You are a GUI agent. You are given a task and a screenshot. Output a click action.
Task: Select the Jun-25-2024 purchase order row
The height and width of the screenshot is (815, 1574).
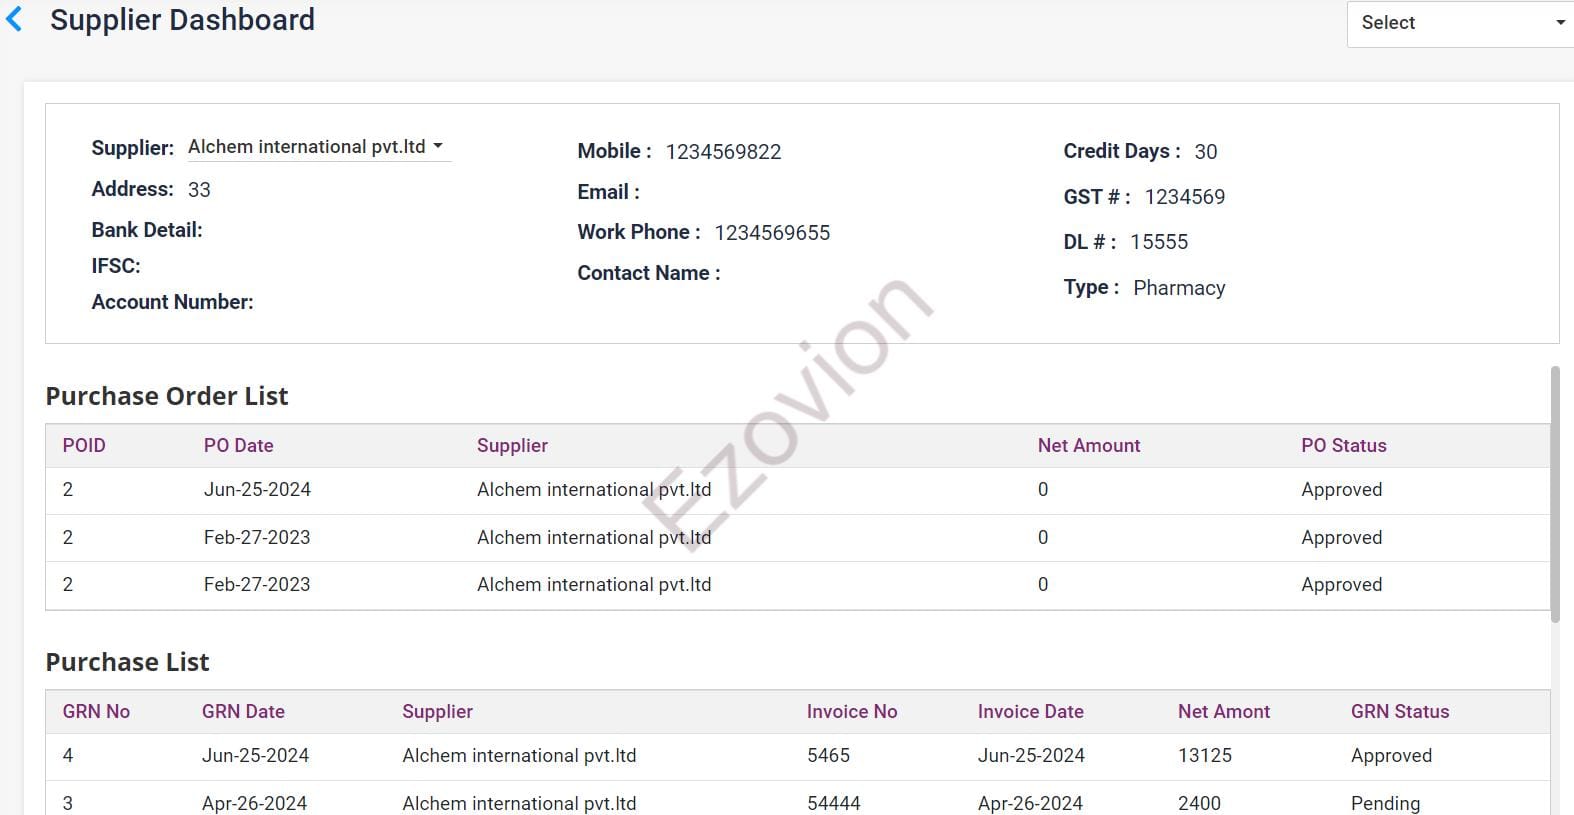pos(257,490)
